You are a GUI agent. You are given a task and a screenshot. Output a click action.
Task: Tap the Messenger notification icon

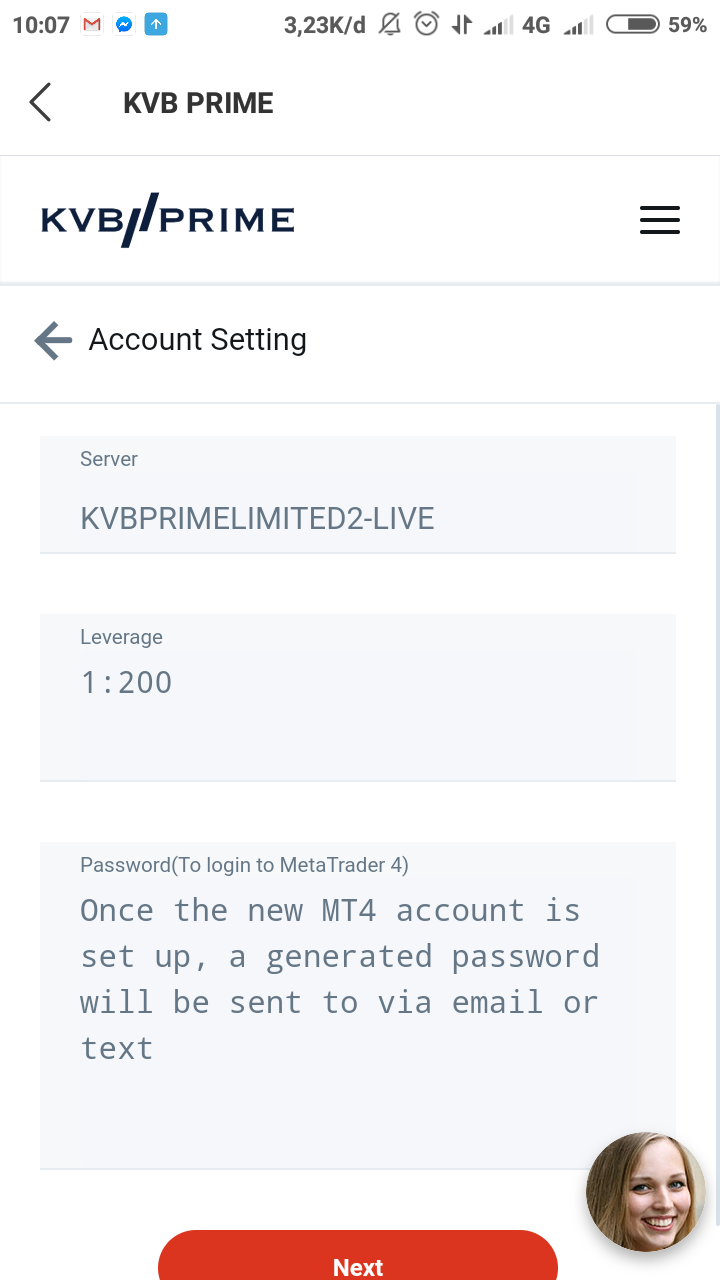point(124,25)
